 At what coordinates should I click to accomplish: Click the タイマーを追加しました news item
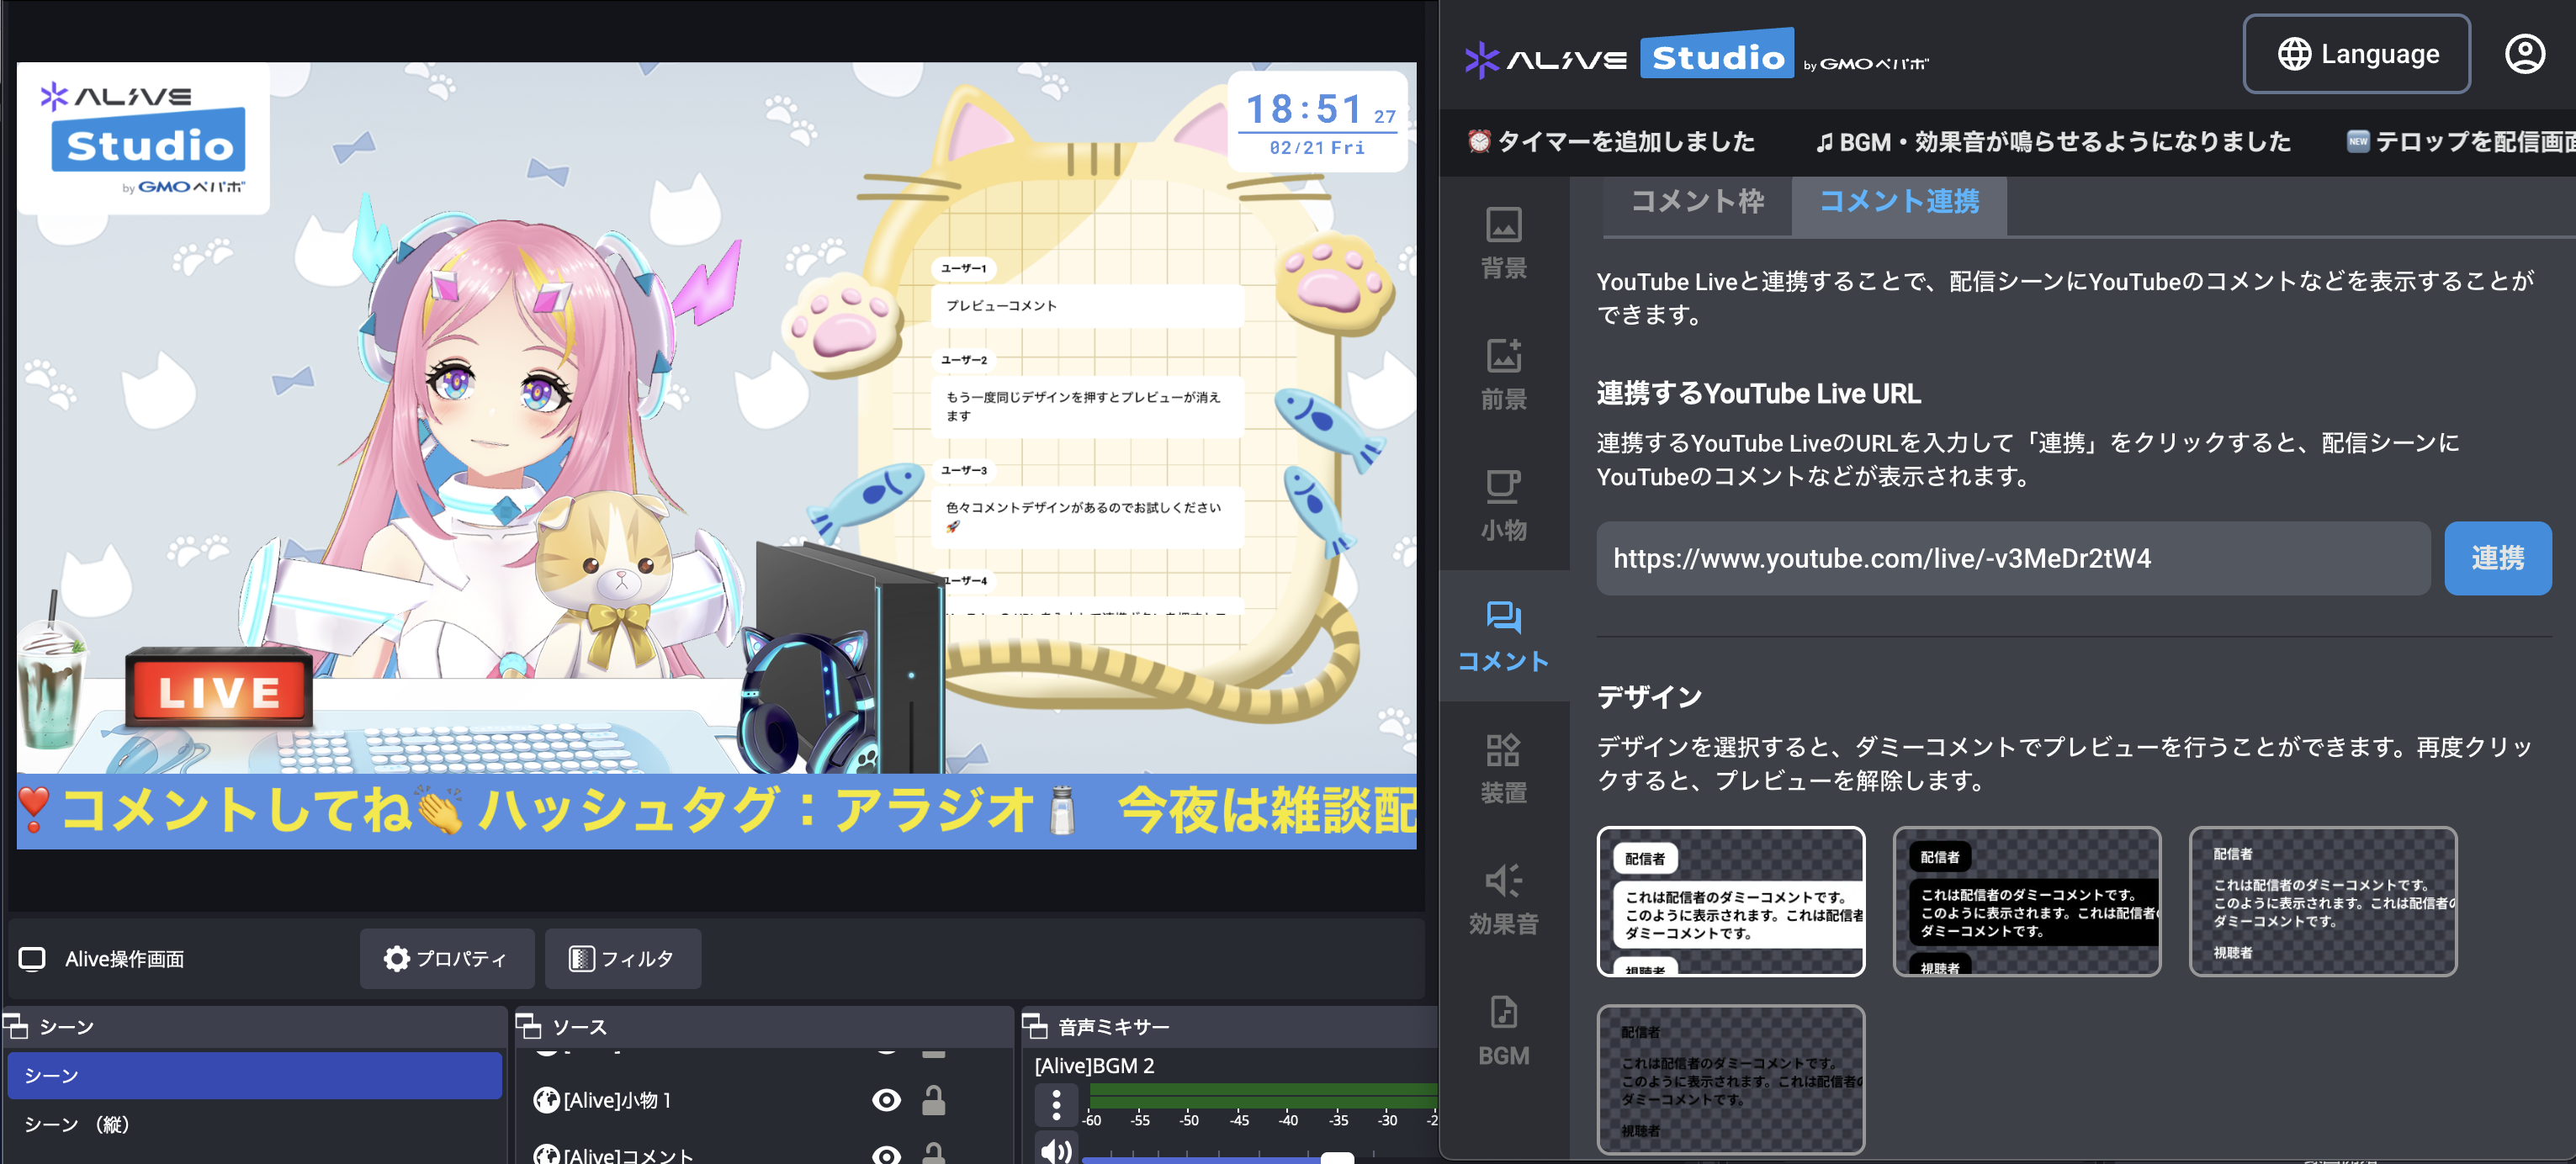tap(1610, 142)
